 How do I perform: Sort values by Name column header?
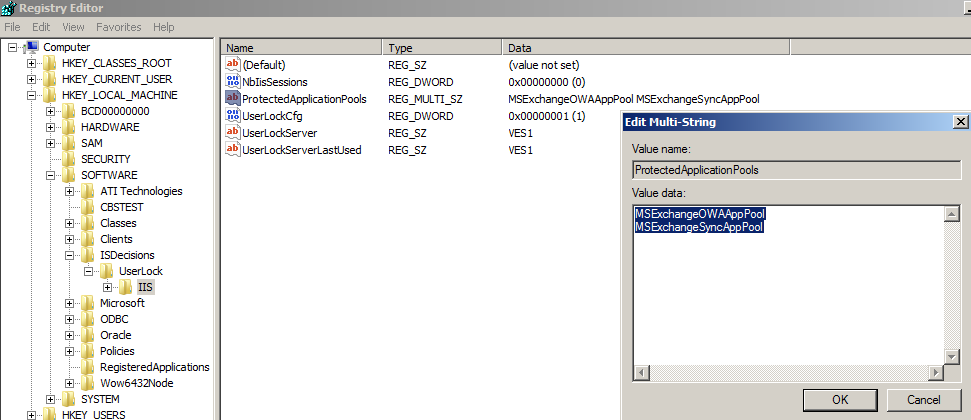pyautogui.click(x=302, y=48)
